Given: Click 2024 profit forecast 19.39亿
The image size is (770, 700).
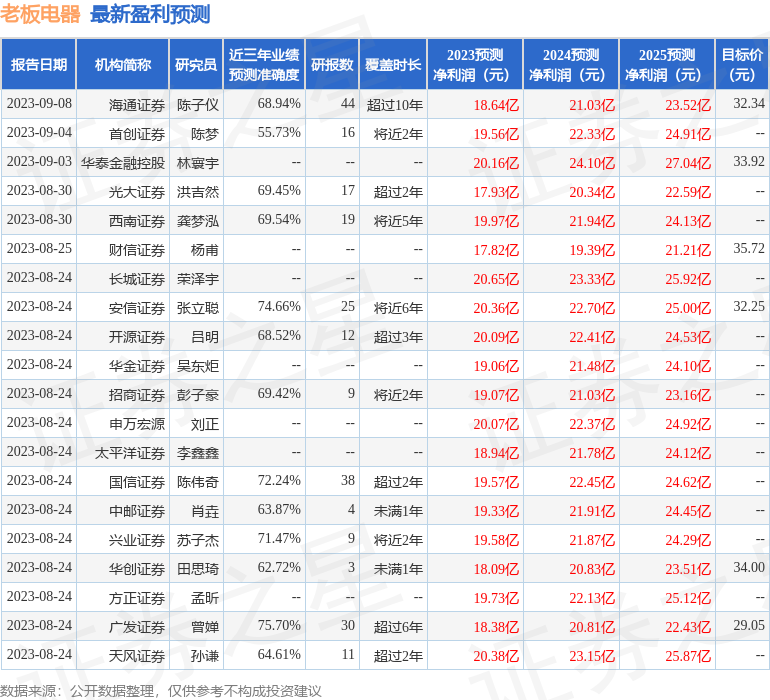Looking at the screenshot, I should click(592, 250).
